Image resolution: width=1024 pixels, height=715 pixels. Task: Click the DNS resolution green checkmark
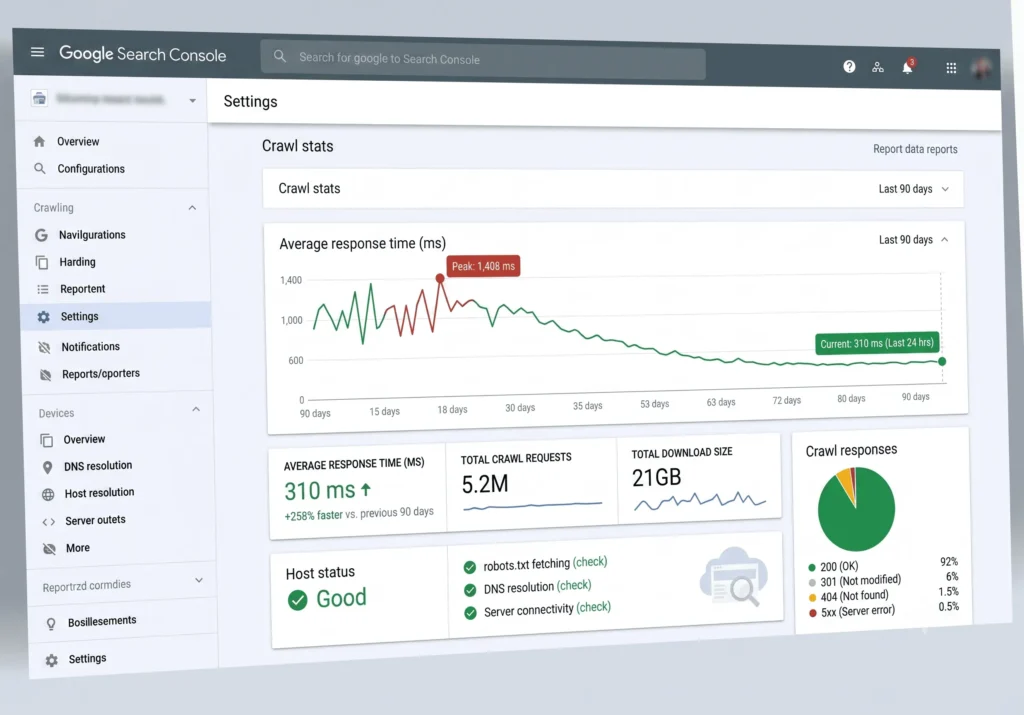coord(470,590)
